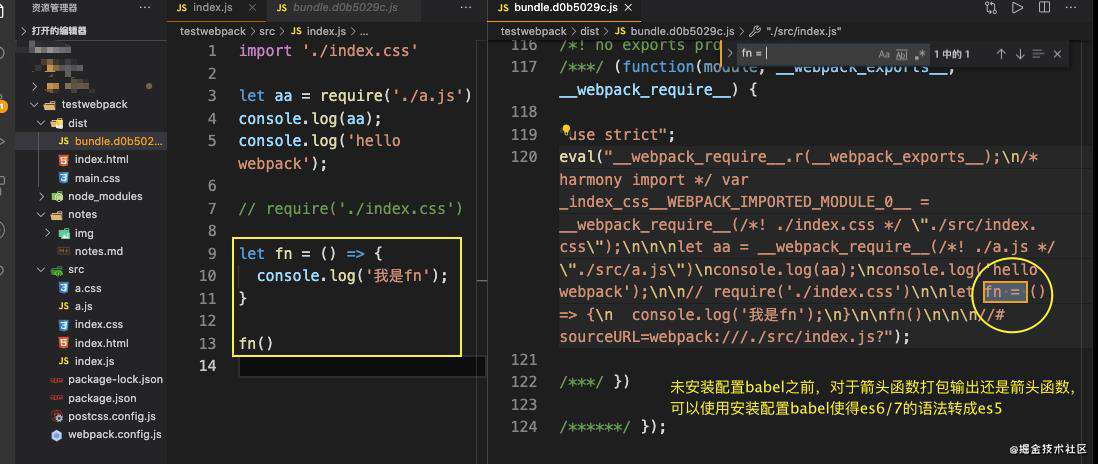Run the code with the play icon

(1017, 8)
